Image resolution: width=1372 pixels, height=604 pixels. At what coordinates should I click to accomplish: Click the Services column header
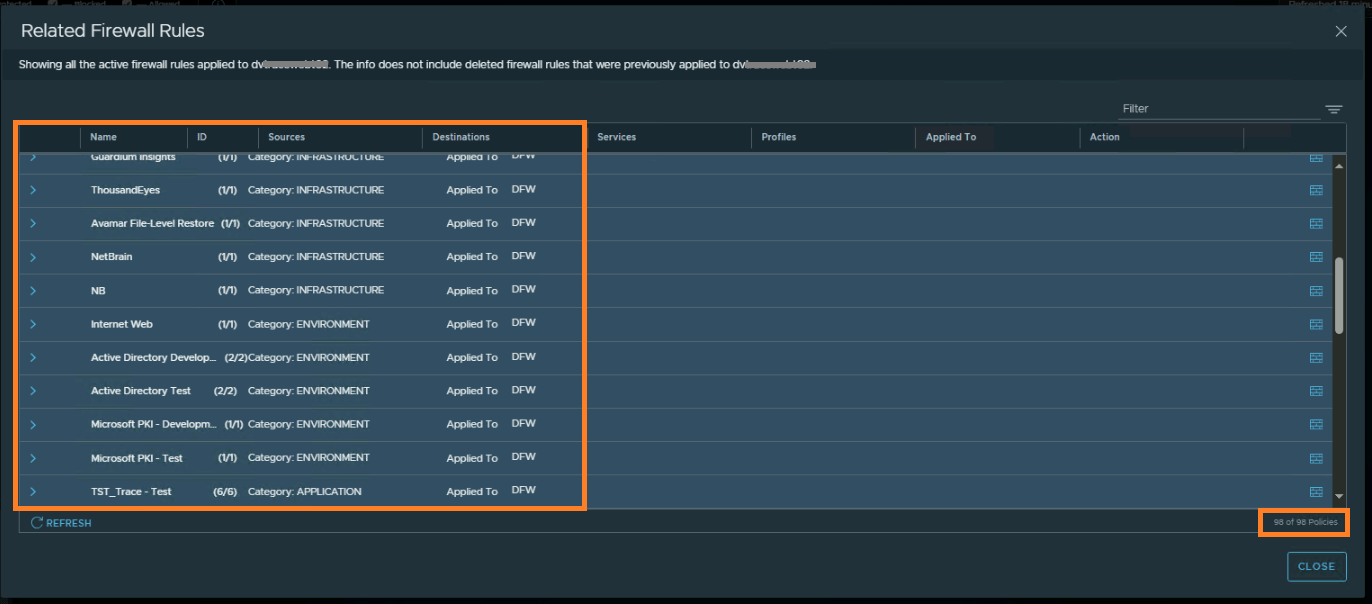point(616,137)
